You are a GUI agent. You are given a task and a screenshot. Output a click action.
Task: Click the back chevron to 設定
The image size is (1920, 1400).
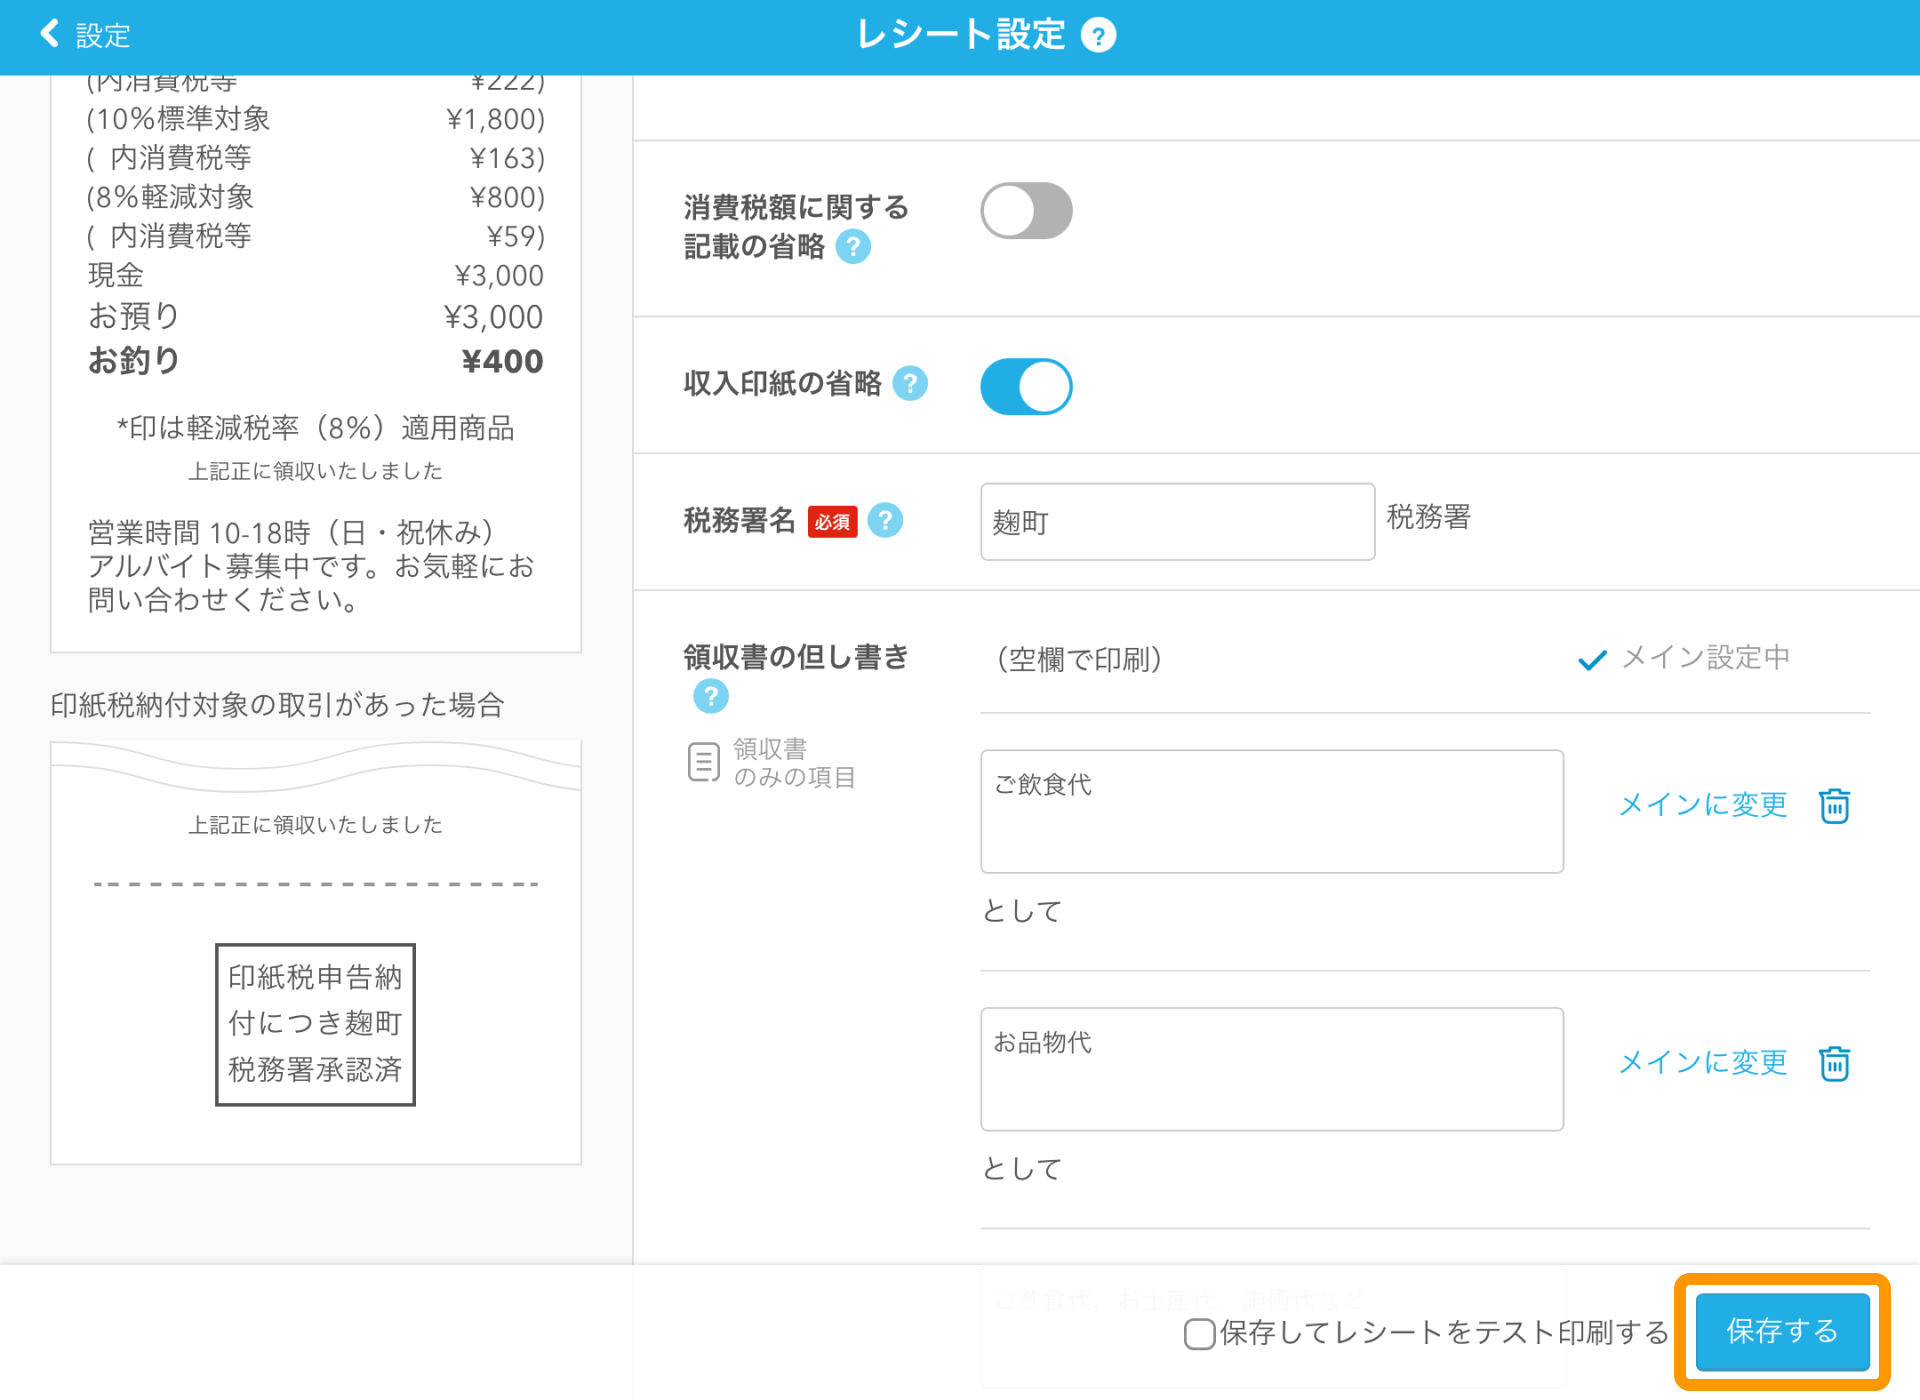point(47,33)
